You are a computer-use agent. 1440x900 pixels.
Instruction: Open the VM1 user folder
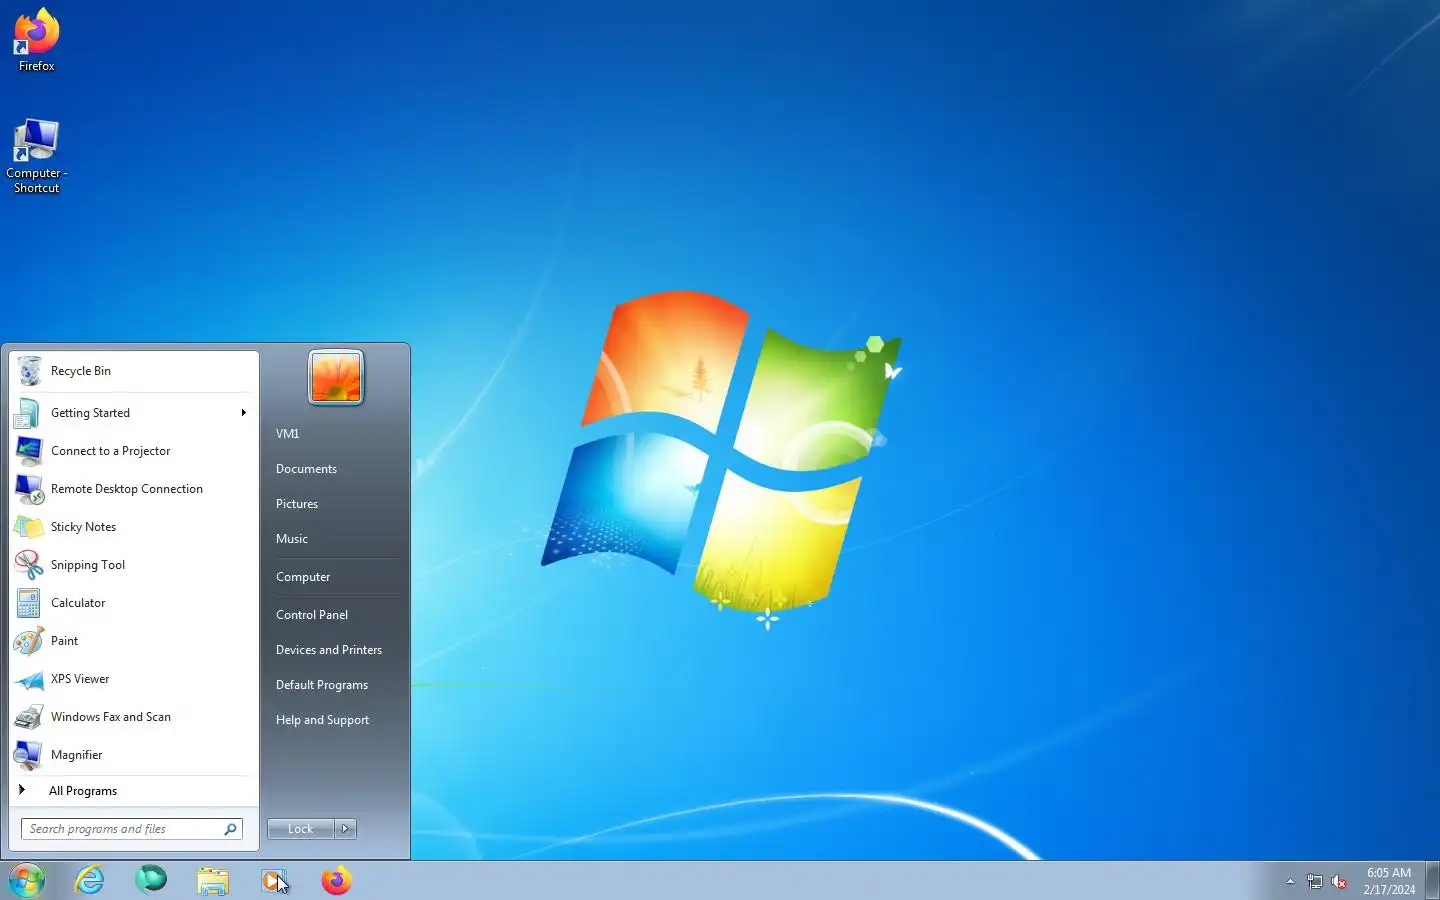pos(288,434)
